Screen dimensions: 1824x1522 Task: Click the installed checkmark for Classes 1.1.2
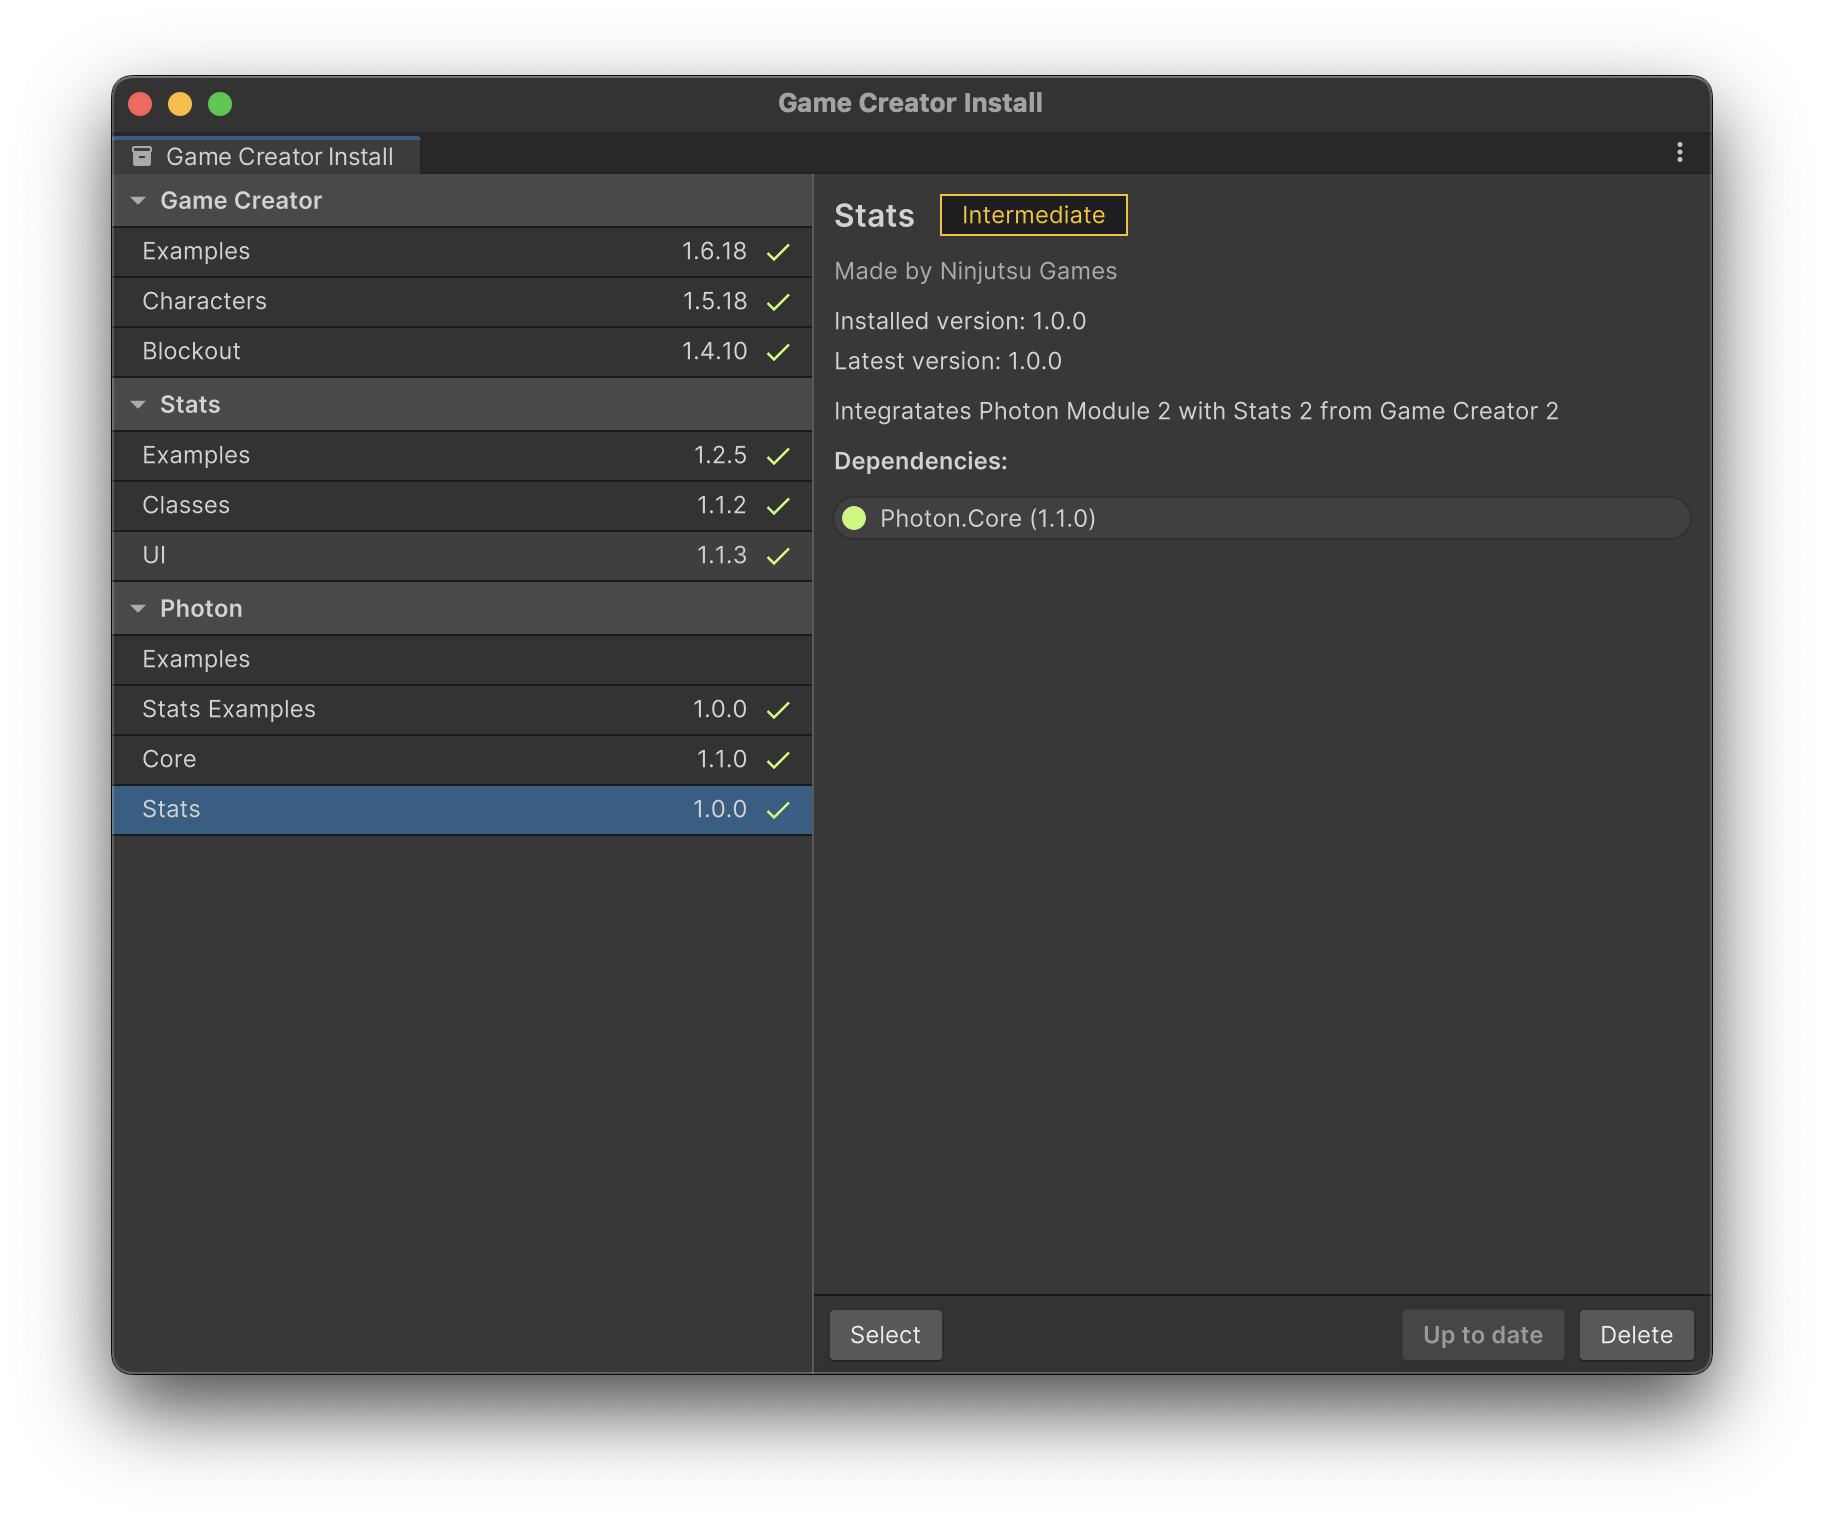pos(778,506)
